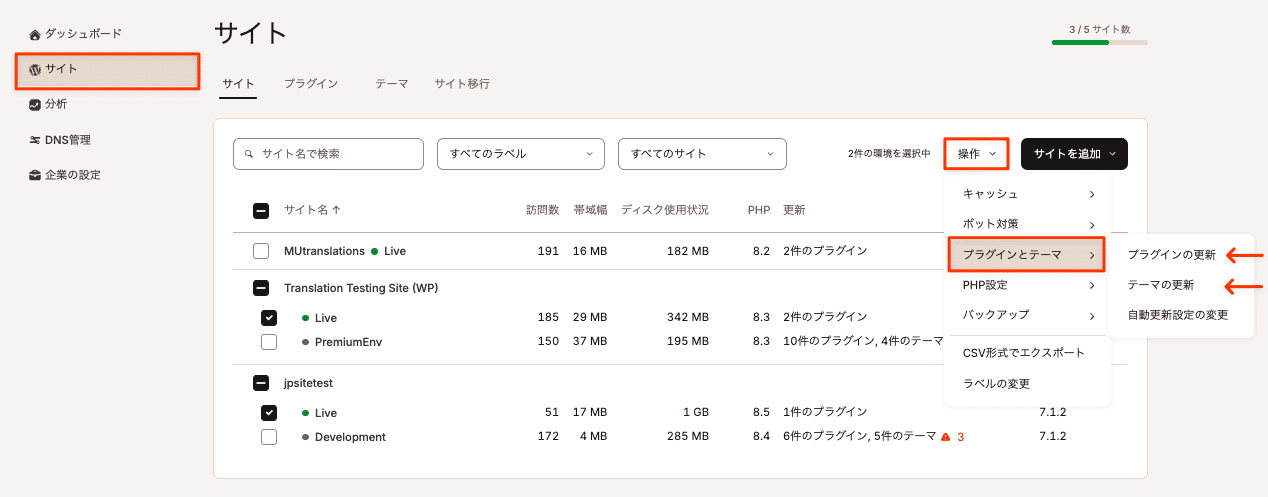1268x497 pixels.
Task: Click the 3/5 サイト数 progress bar
Action: tap(1099, 43)
